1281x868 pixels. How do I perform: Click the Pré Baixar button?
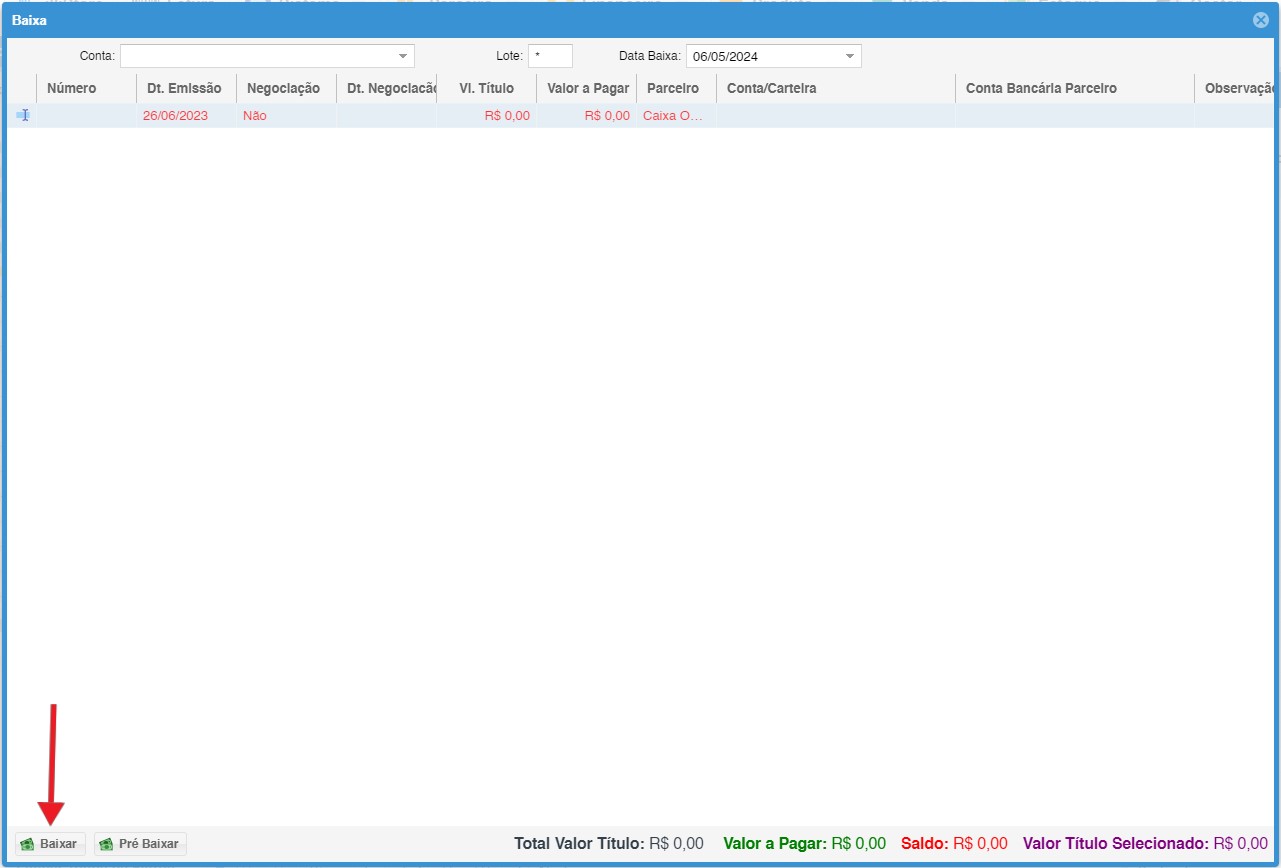tap(140, 844)
